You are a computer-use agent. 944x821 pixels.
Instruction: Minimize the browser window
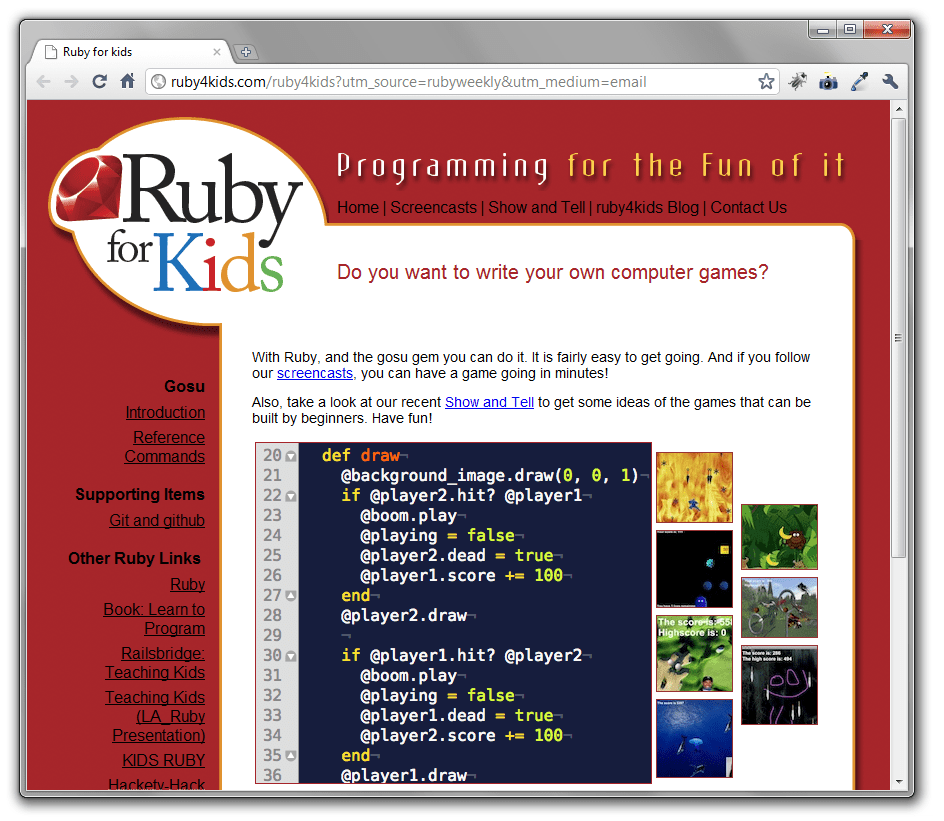point(823,29)
